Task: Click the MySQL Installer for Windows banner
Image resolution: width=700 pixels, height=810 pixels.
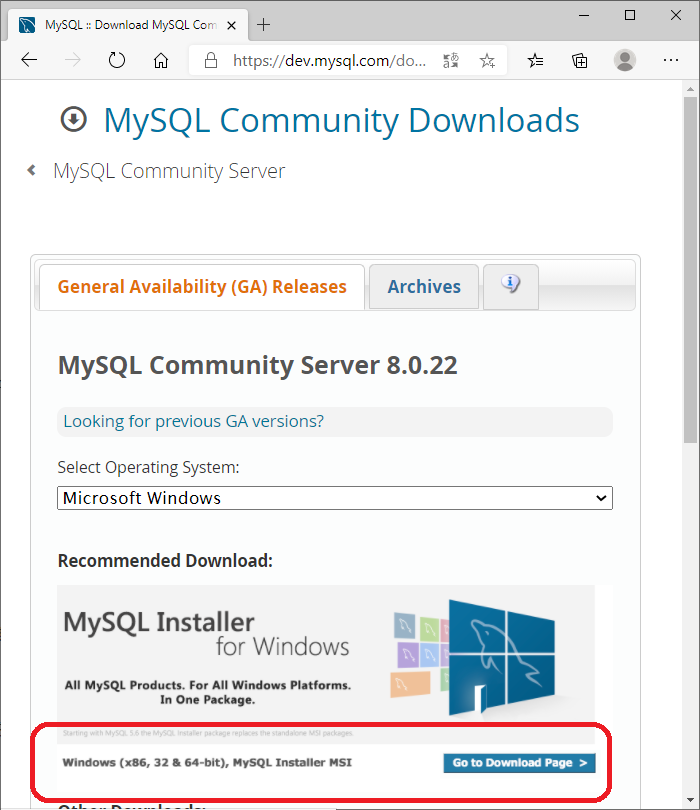Action: pos(325,655)
